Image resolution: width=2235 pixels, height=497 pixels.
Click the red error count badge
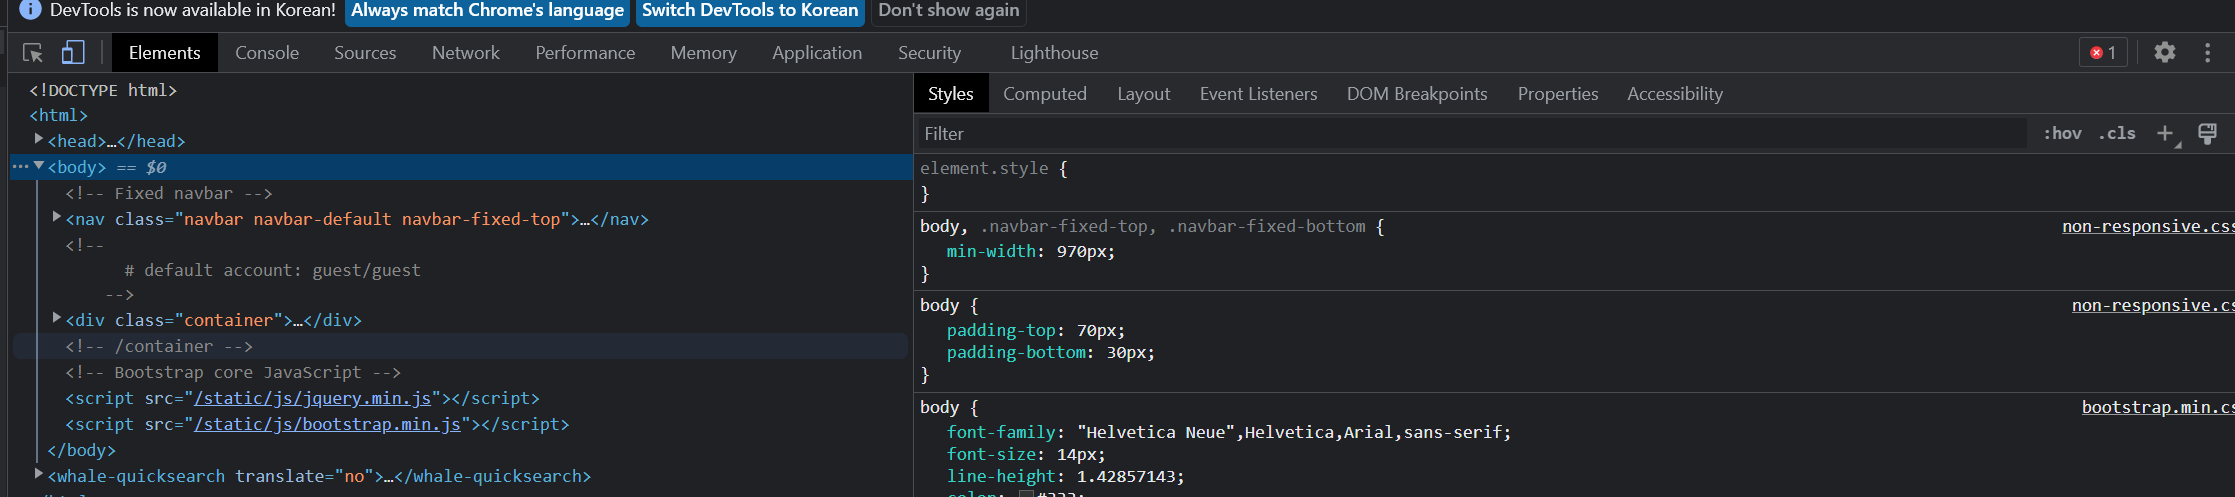tap(2102, 53)
